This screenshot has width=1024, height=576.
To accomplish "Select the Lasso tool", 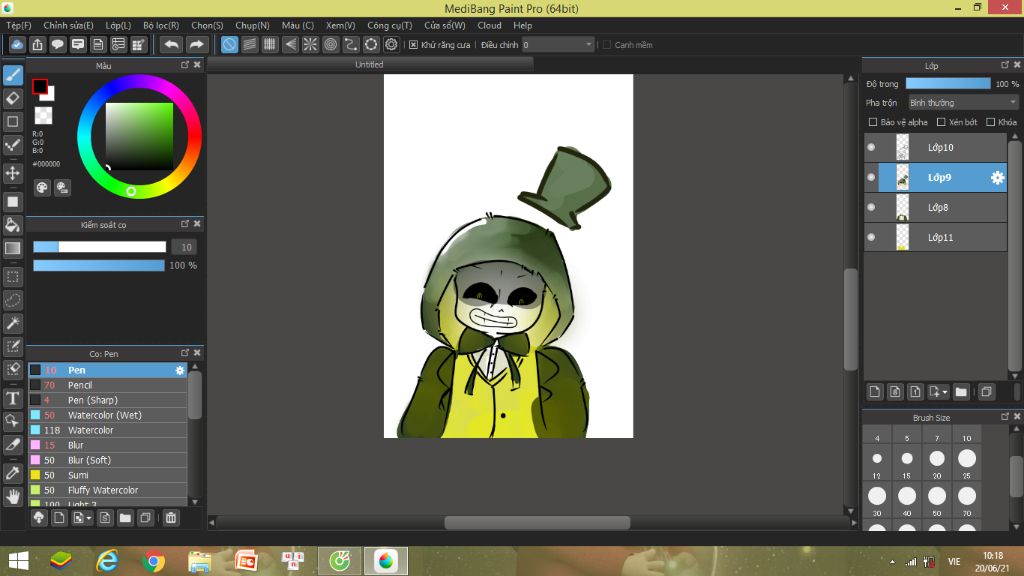I will coord(12,300).
